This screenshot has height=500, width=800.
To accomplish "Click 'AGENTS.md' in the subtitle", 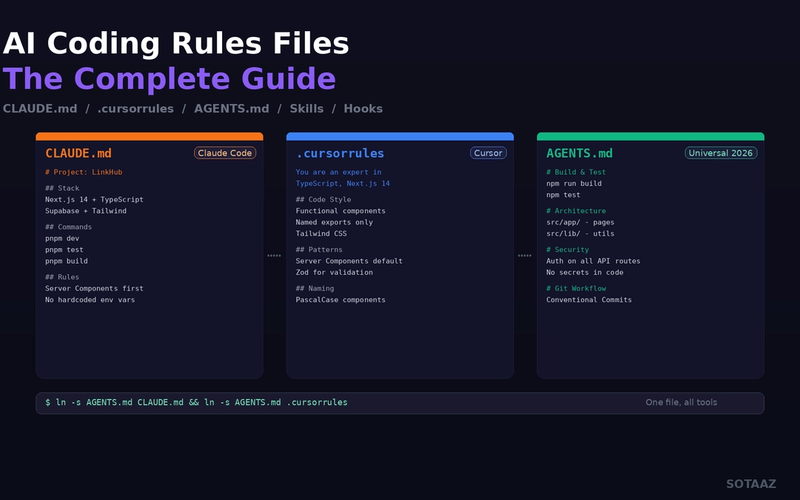I will 231,109.
